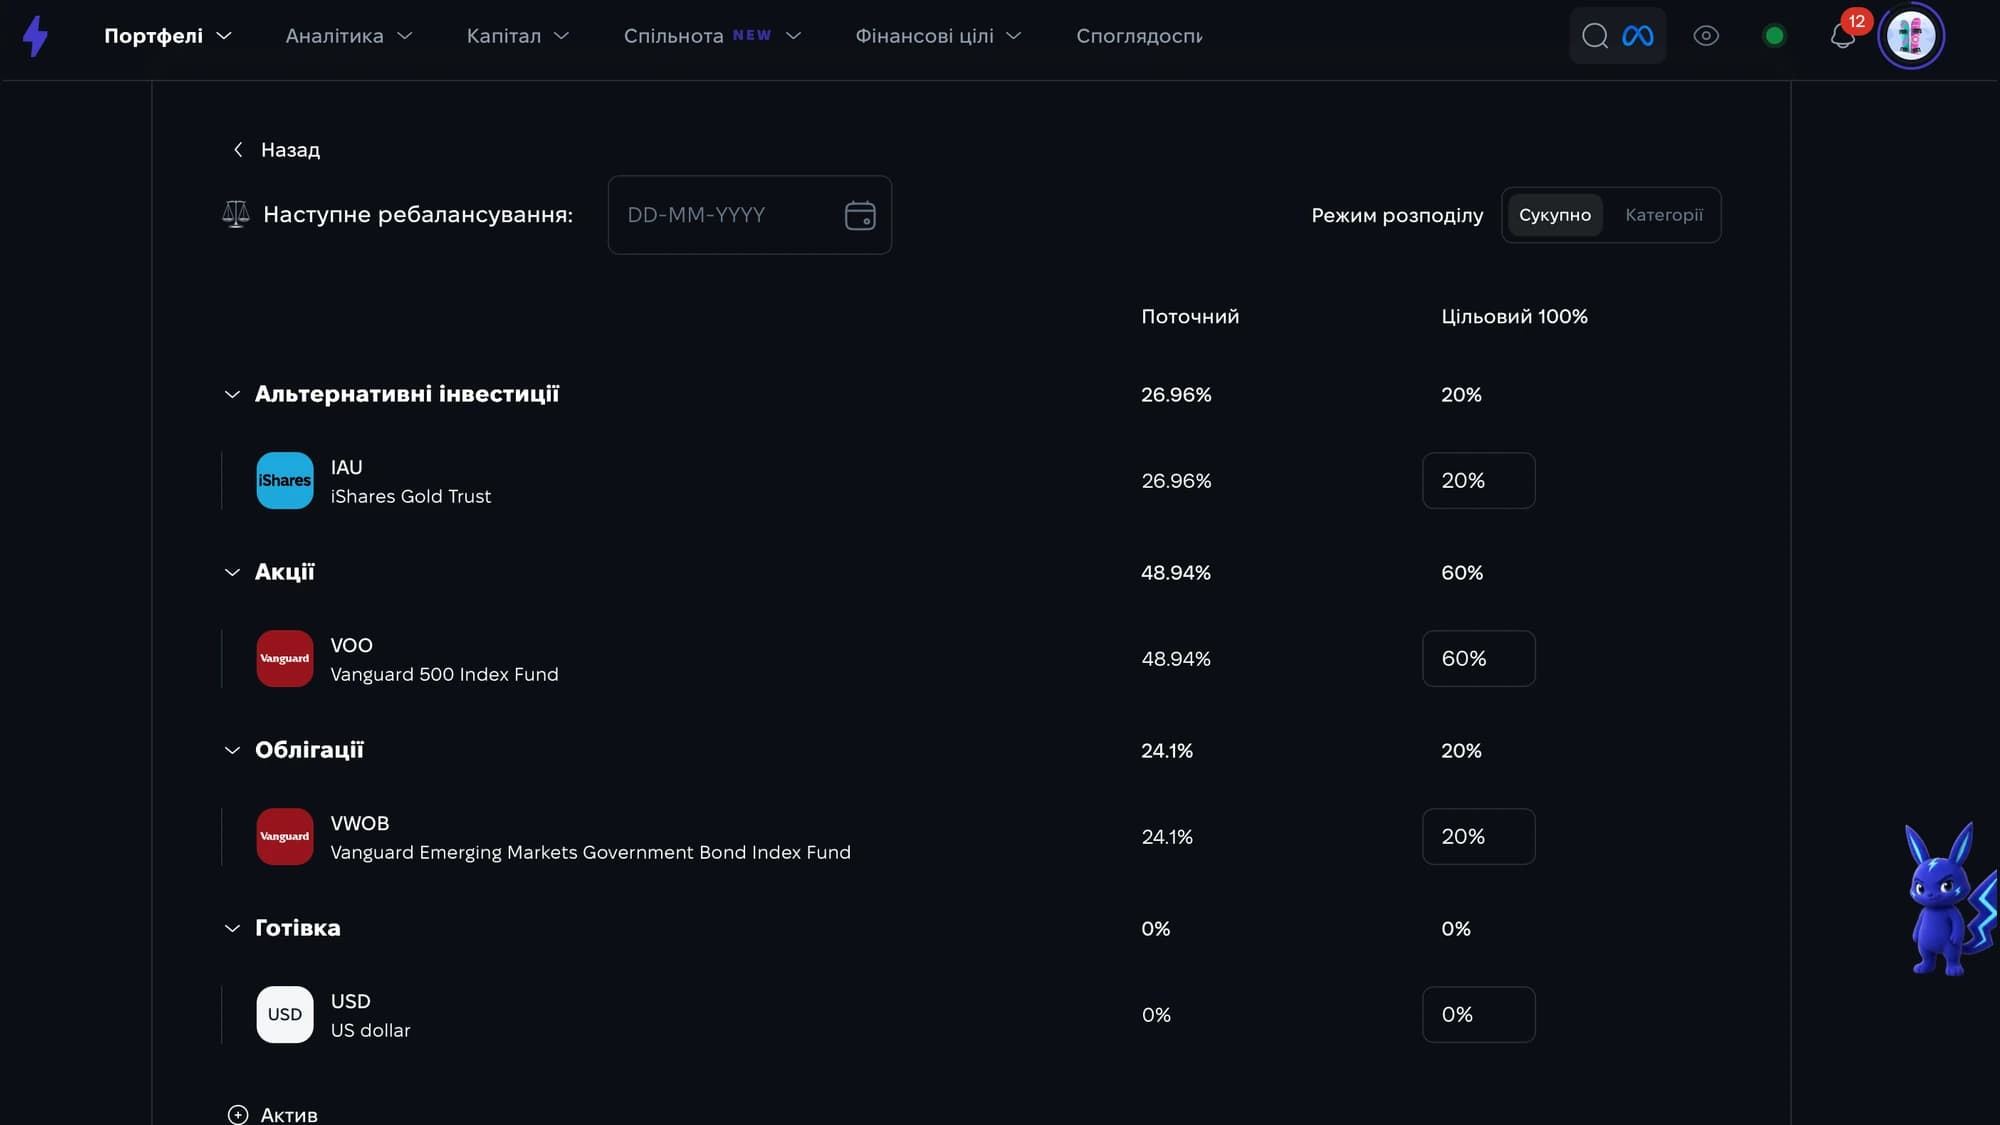This screenshot has height=1125, width=2000.
Task: Click the DD-MM-YYYY rebalancing date field
Action: click(x=750, y=215)
